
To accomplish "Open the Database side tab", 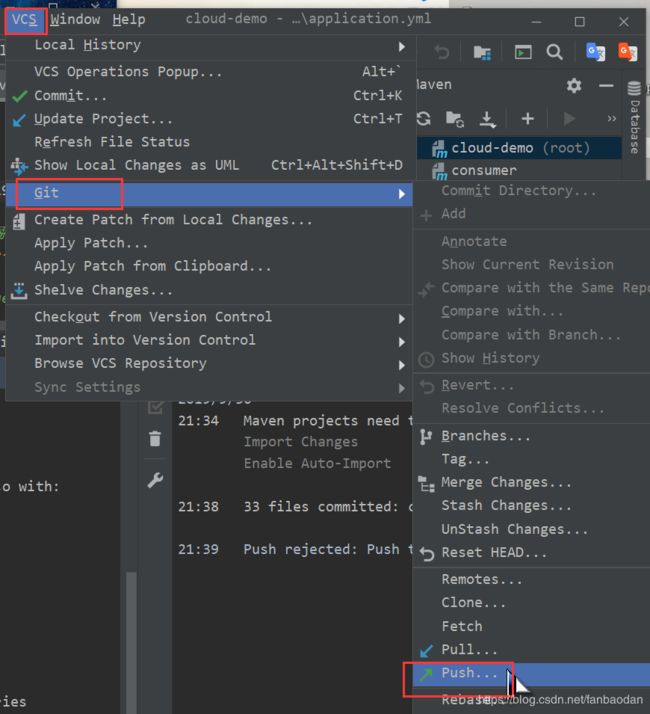I will click(x=634, y=117).
